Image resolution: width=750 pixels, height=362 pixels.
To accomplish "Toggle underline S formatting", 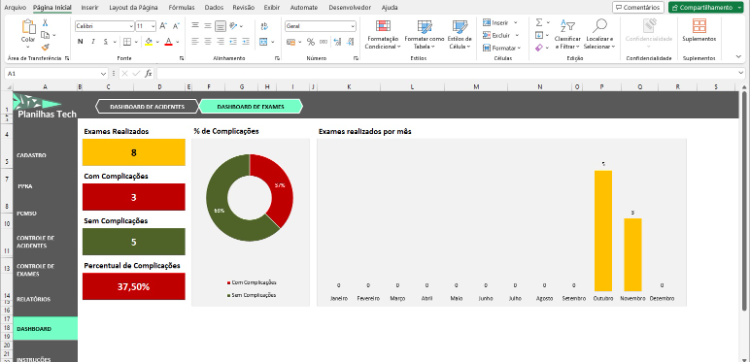I will (x=106, y=42).
